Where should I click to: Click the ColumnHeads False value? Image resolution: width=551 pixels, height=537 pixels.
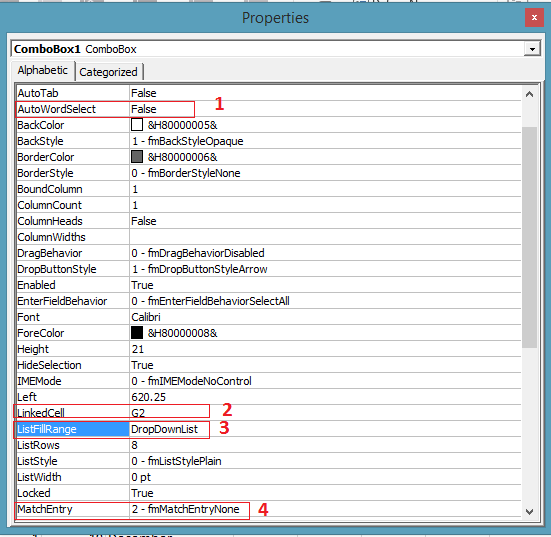point(144,221)
